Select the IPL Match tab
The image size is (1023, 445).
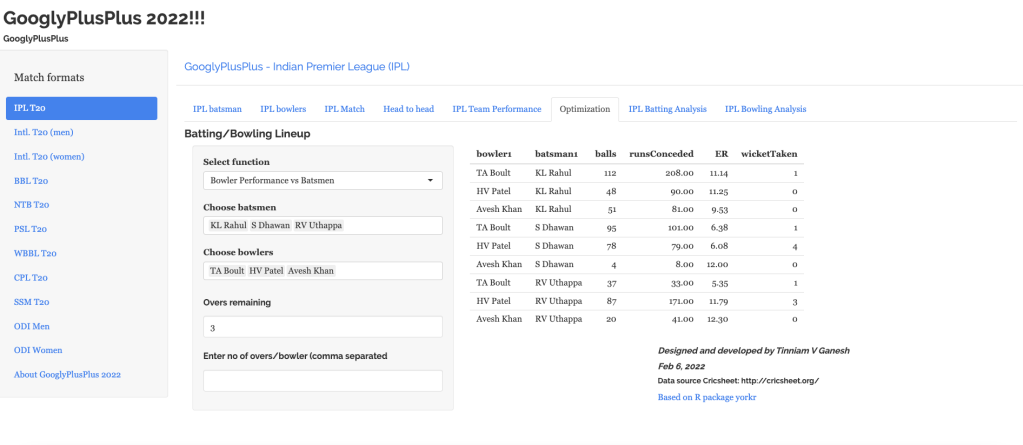344,109
